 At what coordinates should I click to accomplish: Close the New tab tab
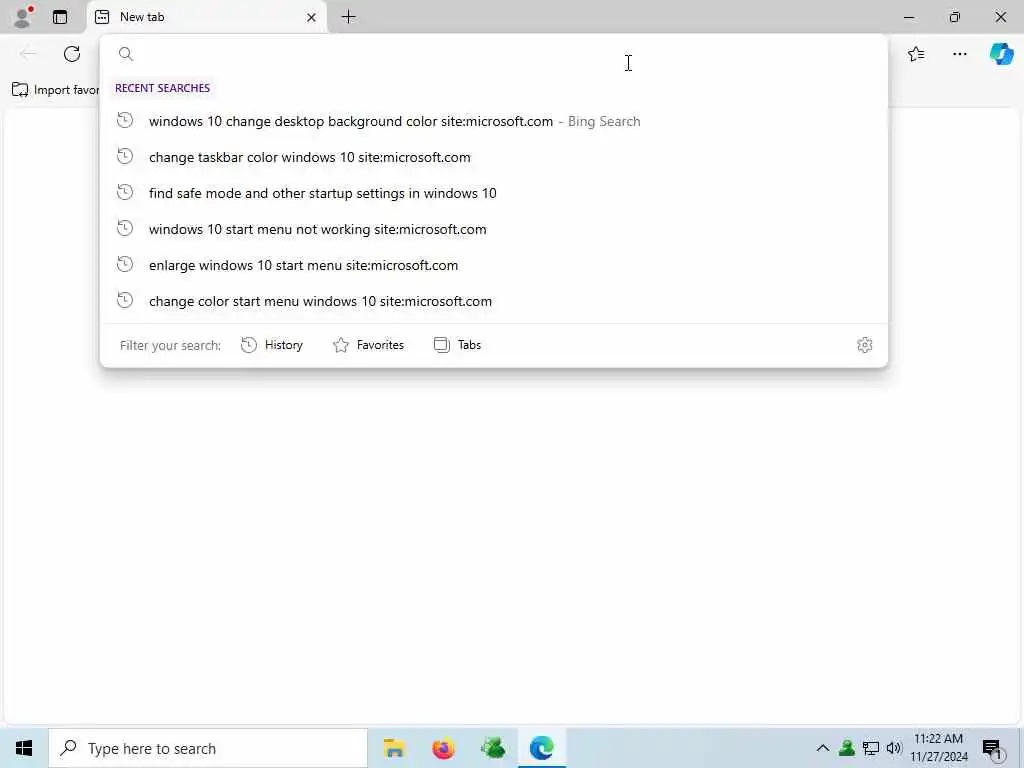tap(312, 18)
